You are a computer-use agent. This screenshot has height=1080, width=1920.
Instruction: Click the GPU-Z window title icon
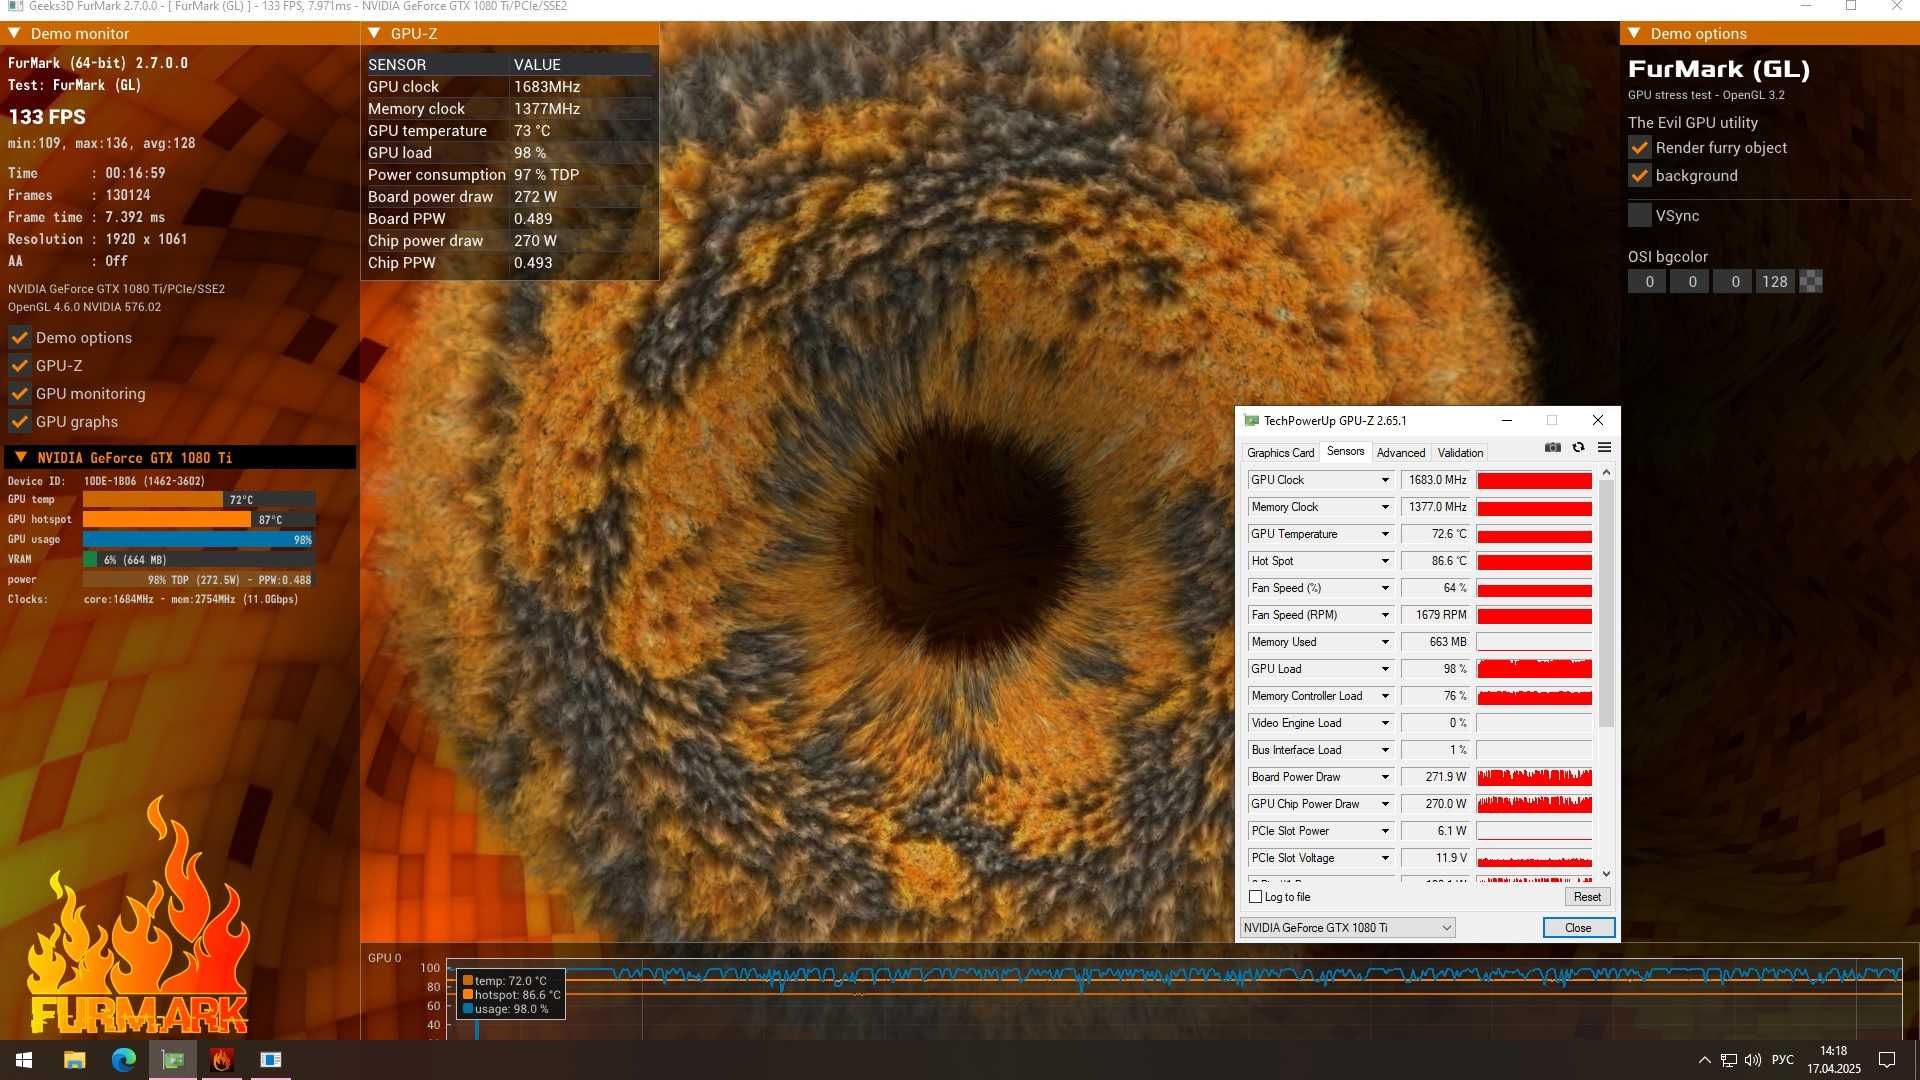(x=1251, y=421)
